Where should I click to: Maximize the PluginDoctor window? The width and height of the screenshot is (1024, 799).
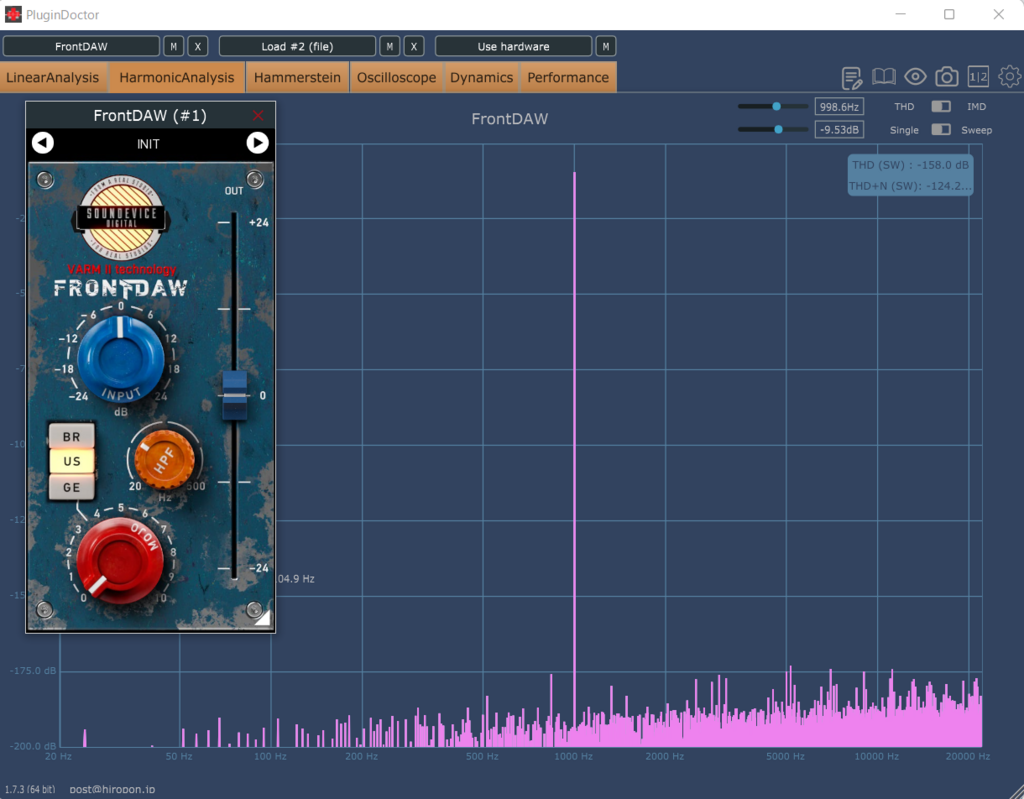949,14
